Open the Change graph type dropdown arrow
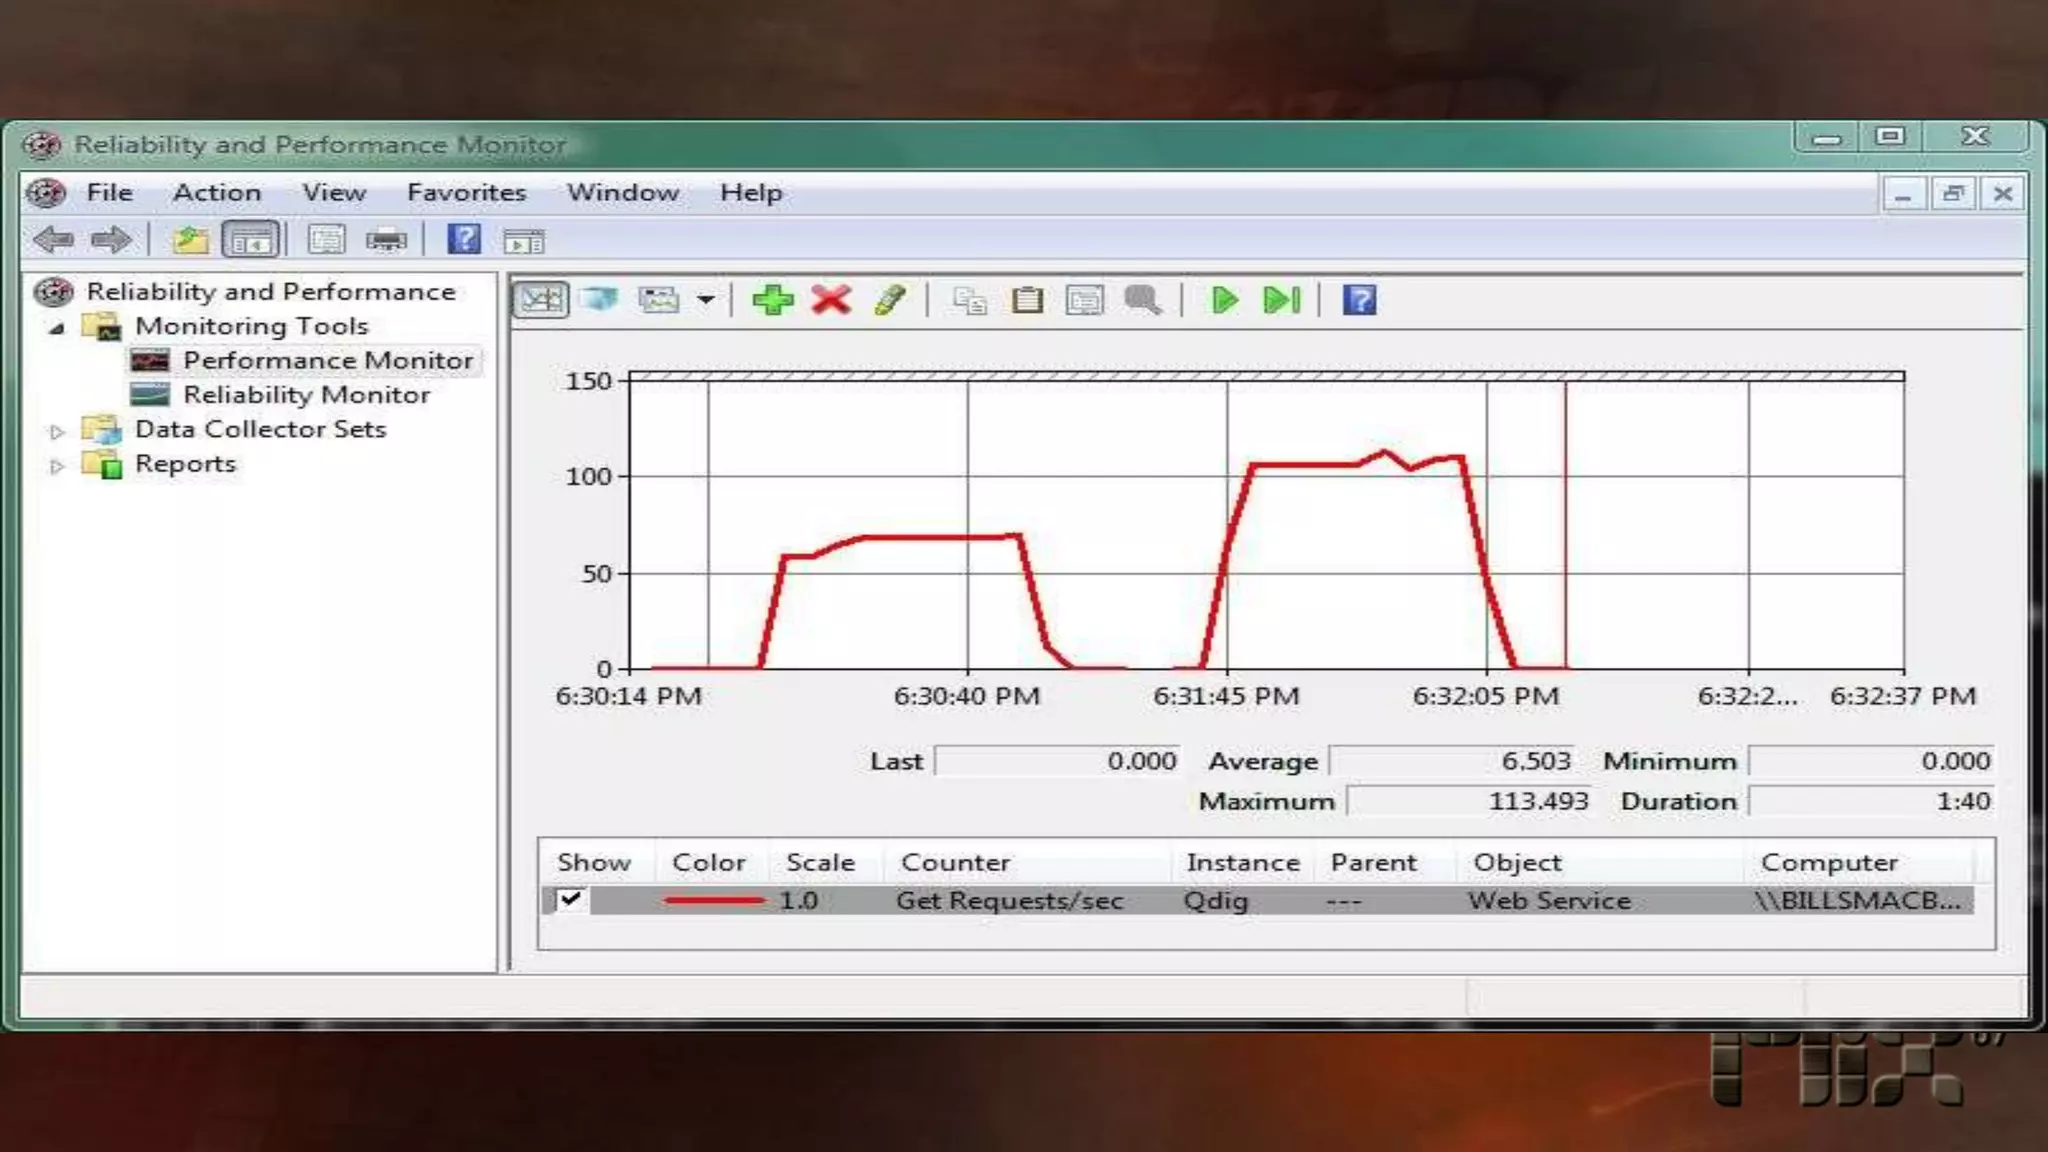 click(706, 300)
